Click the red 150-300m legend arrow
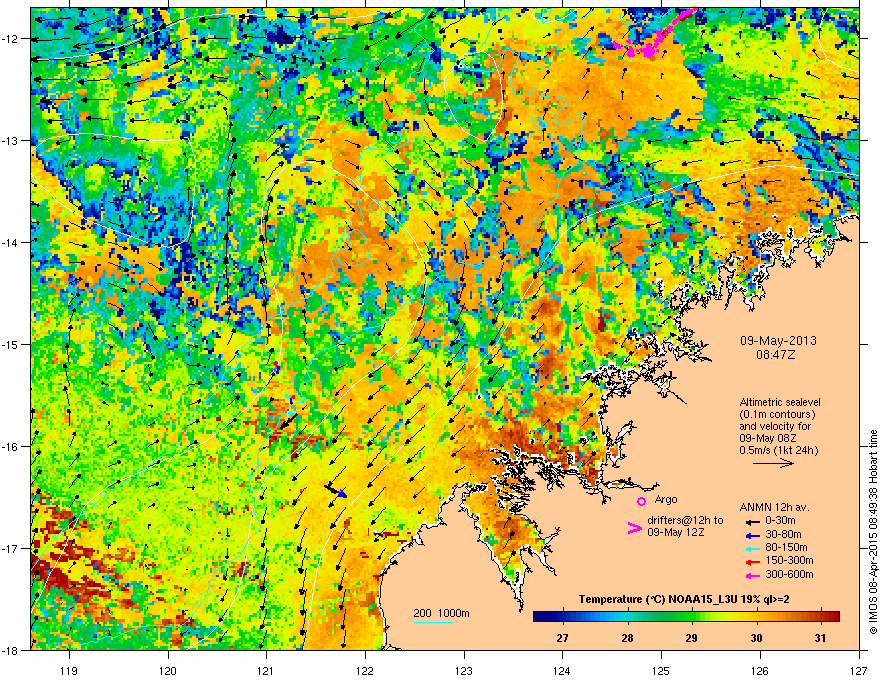 [754, 562]
